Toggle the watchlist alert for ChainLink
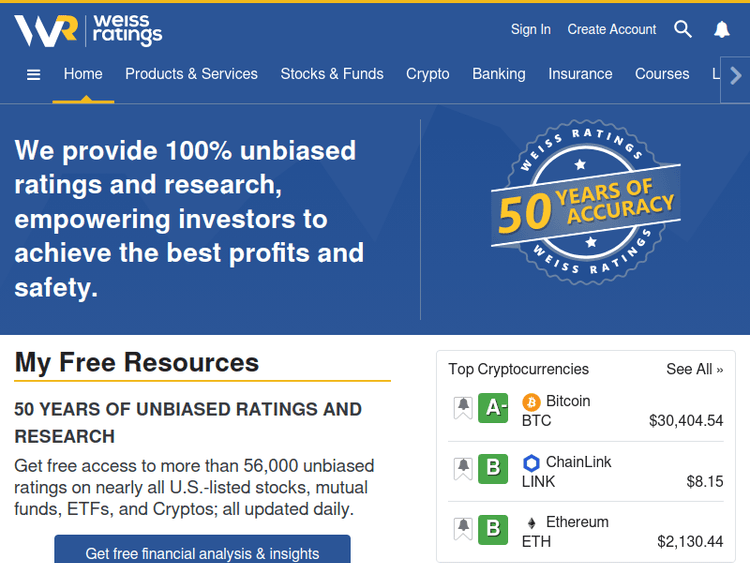 click(x=463, y=469)
